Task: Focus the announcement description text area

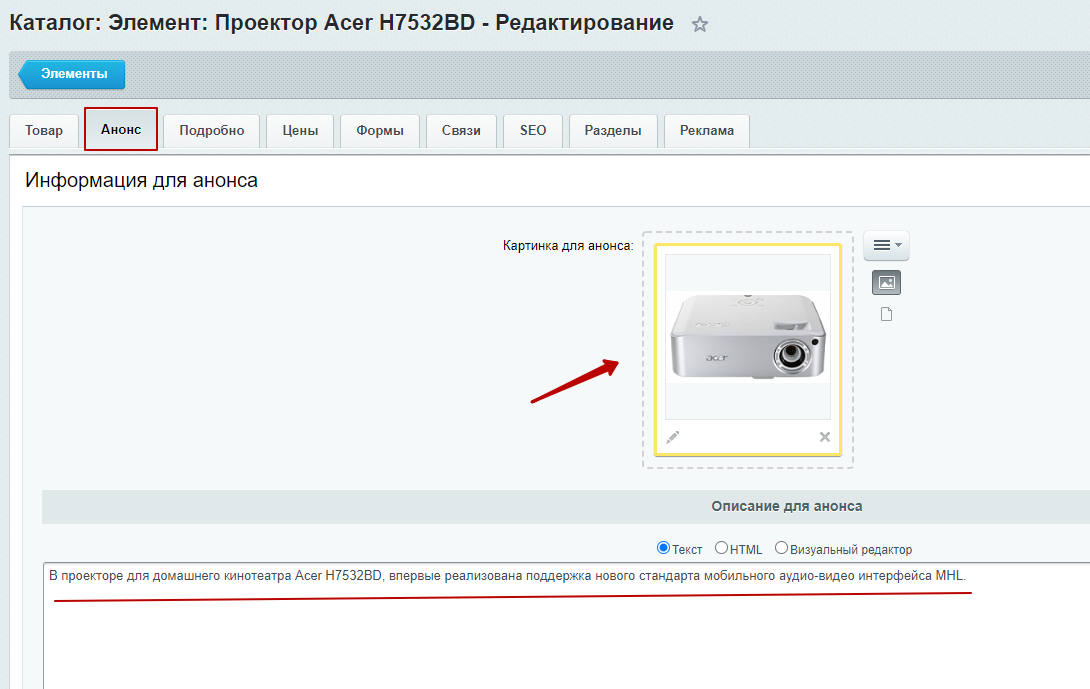Action: [567, 626]
